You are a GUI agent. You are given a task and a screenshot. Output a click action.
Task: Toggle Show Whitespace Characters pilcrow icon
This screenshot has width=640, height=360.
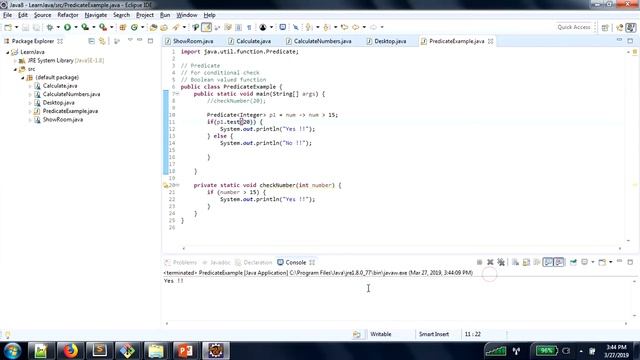(x=249, y=27)
